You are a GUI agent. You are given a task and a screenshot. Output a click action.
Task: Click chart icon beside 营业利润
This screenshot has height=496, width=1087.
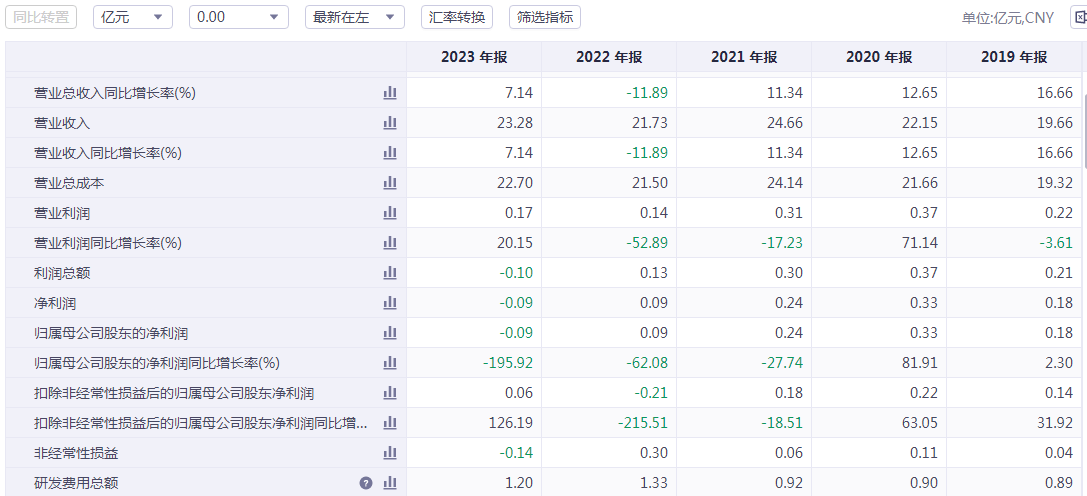pos(390,213)
